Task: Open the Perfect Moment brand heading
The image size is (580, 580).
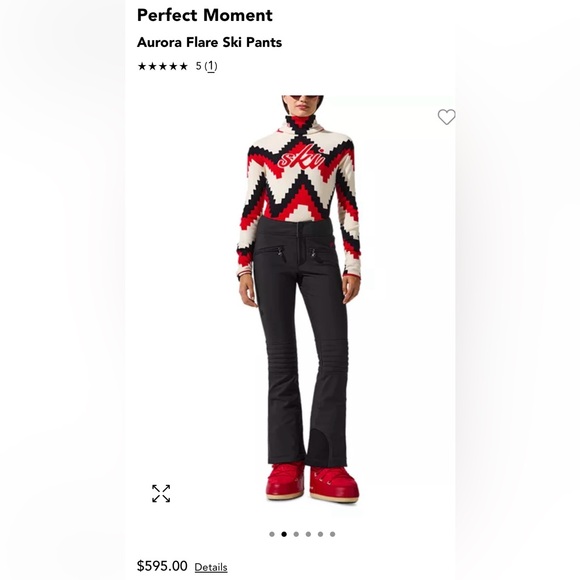Action: coord(205,16)
